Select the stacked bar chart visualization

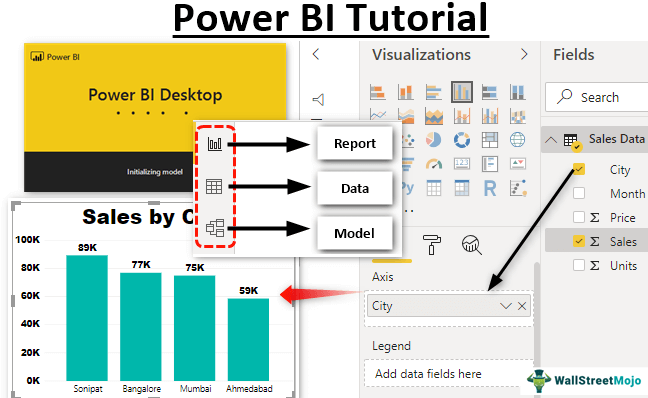pyautogui.click(x=377, y=92)
